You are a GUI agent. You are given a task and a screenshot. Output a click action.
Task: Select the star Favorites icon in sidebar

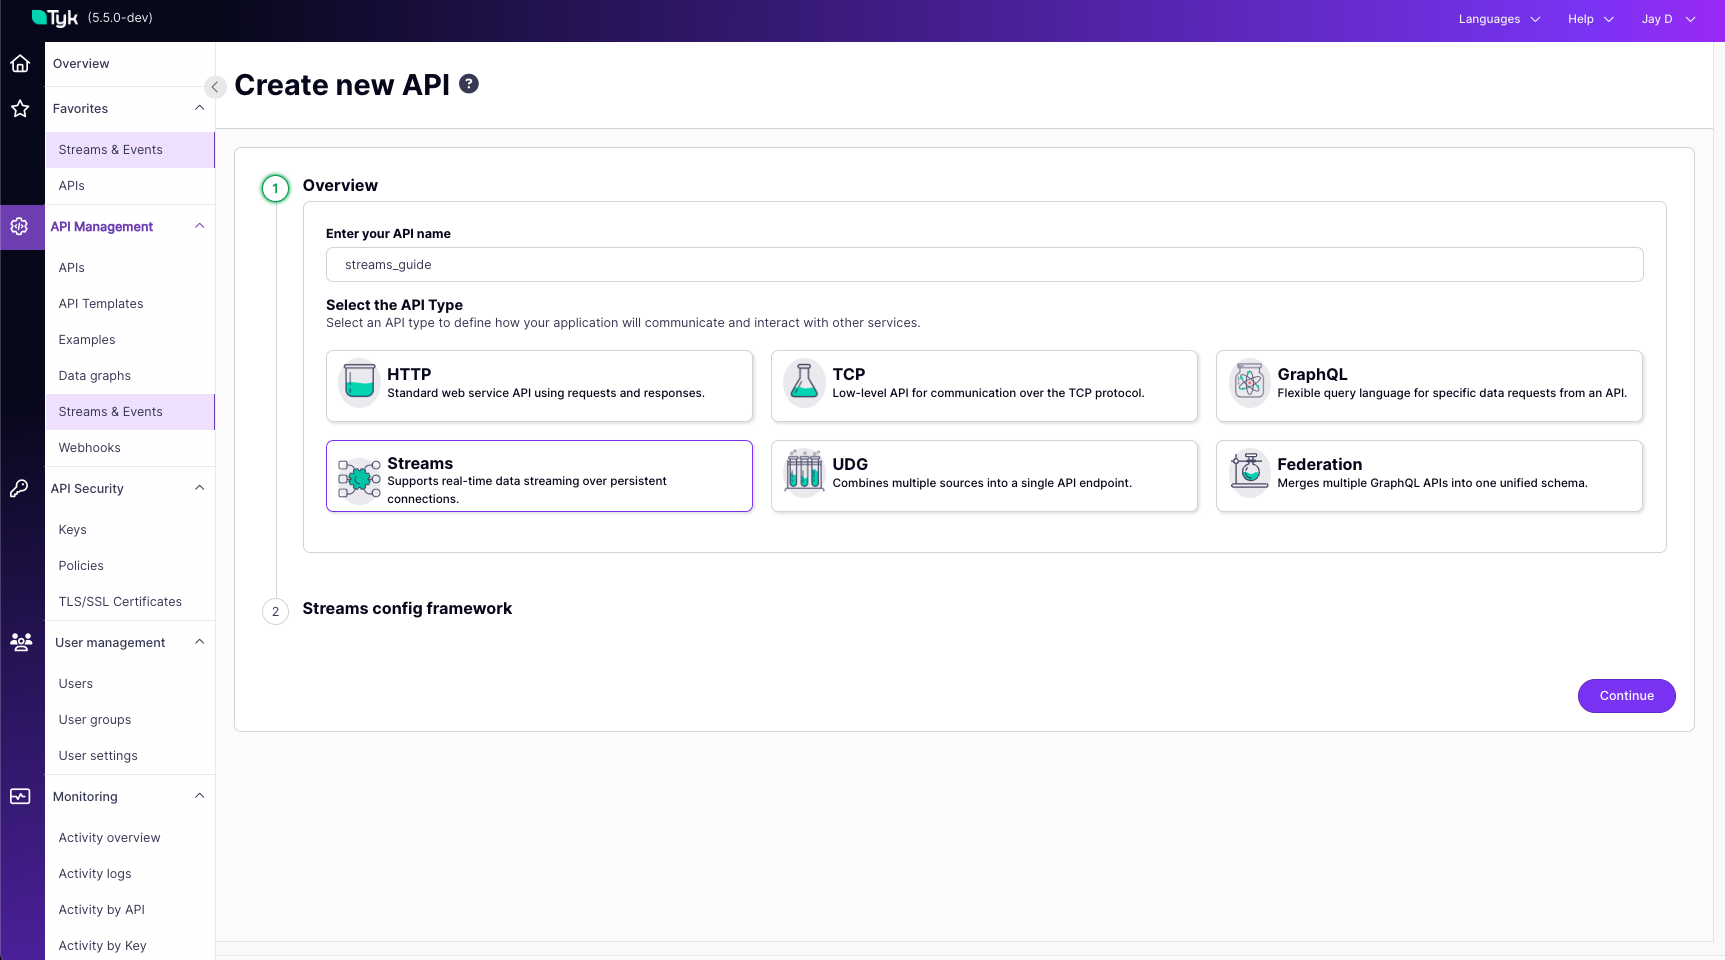pos(20,108)
